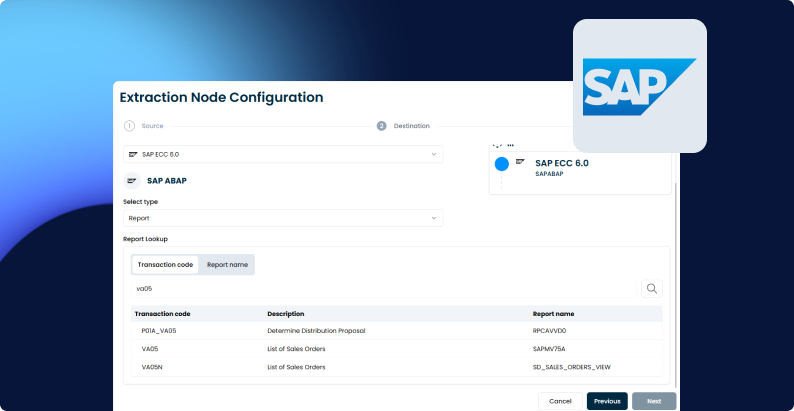
Task: Click Determine Distribution Proposal description
Action: point(316,331)
